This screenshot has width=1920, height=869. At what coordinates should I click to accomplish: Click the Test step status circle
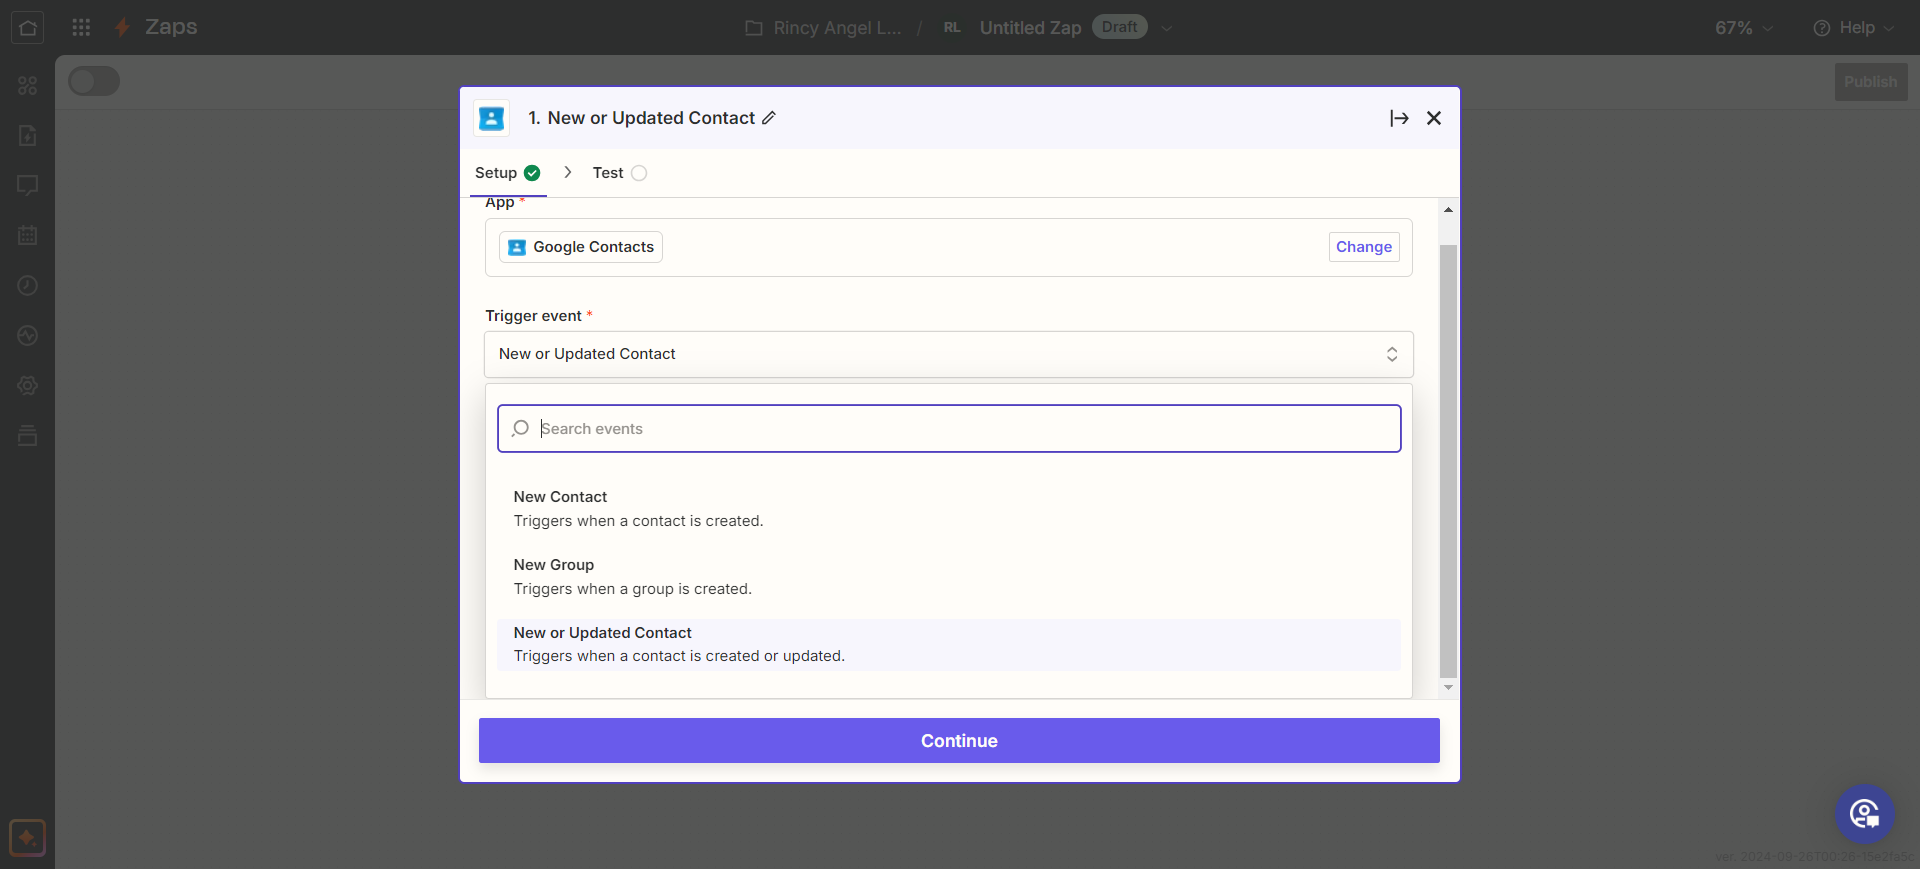tap(639, 173)
